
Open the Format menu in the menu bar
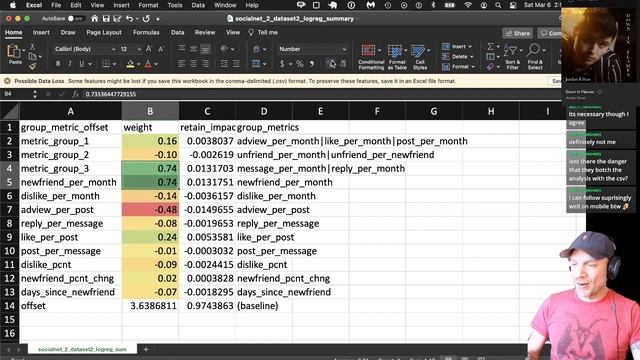click(148, 5)
